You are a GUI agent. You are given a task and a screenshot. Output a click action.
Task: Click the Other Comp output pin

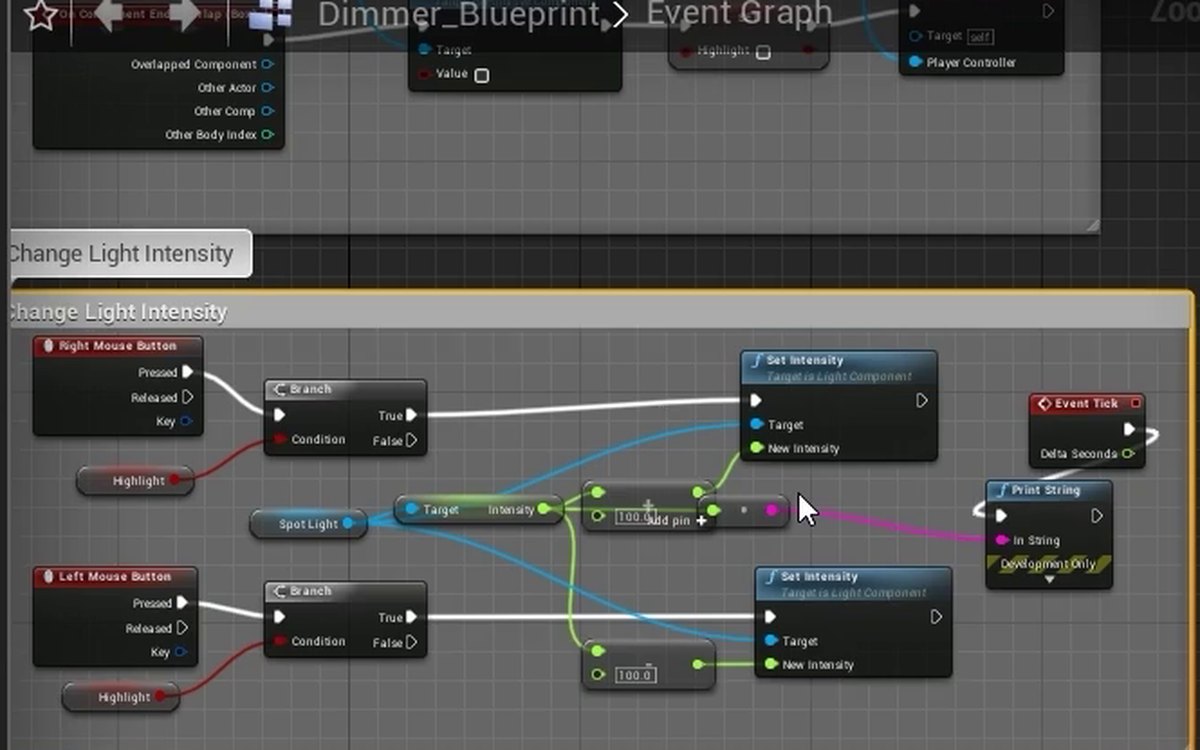click(267, 111)
